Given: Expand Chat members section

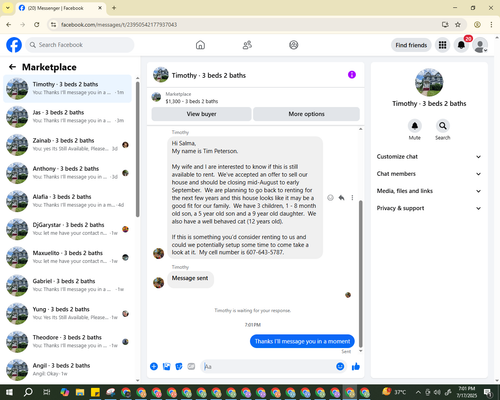Looking at the screenshot, I should point(429,174).
